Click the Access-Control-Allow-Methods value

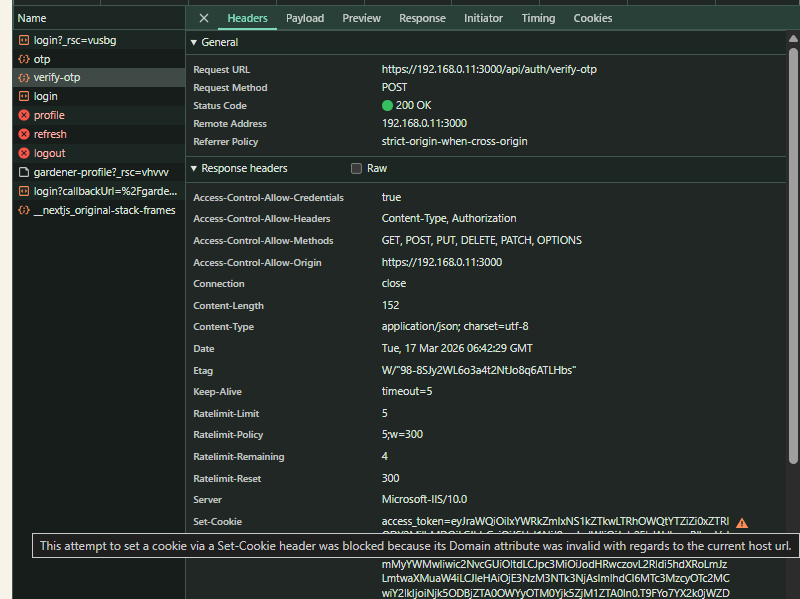click(x=482, y=240)
